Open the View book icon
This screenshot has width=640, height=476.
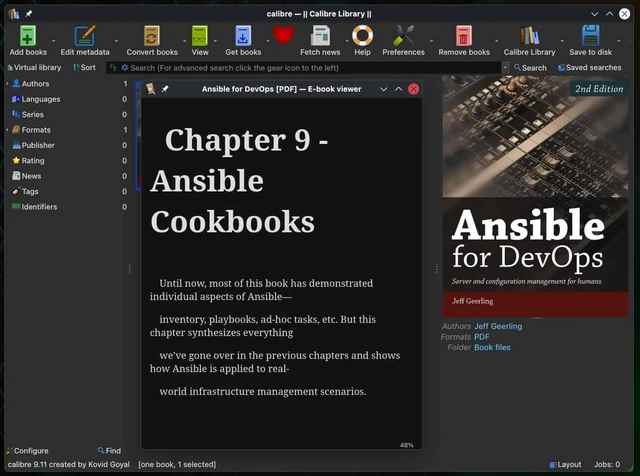point(200,36)
